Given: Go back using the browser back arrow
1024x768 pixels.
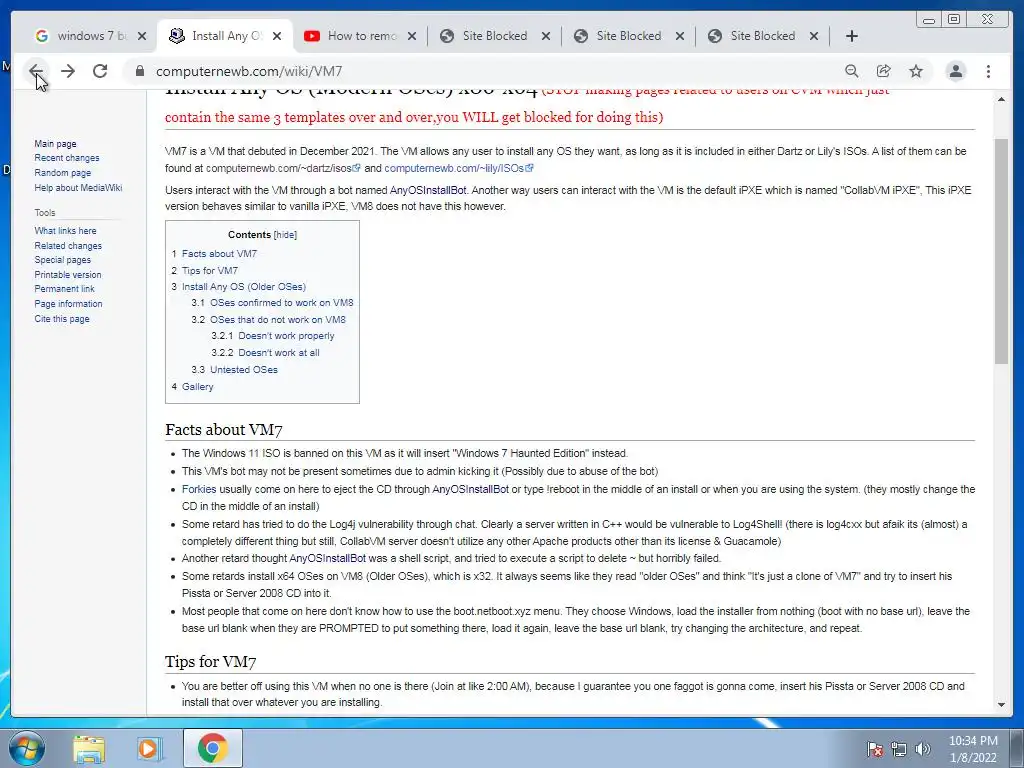Looking at the screenshot, I should point(35,71).
